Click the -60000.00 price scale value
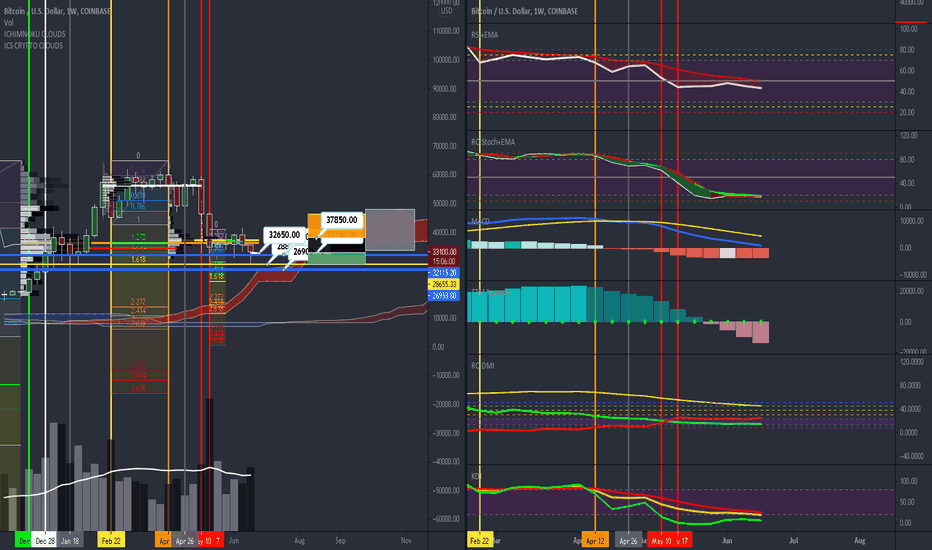This screenshot has width=932, height=550. 446,519
